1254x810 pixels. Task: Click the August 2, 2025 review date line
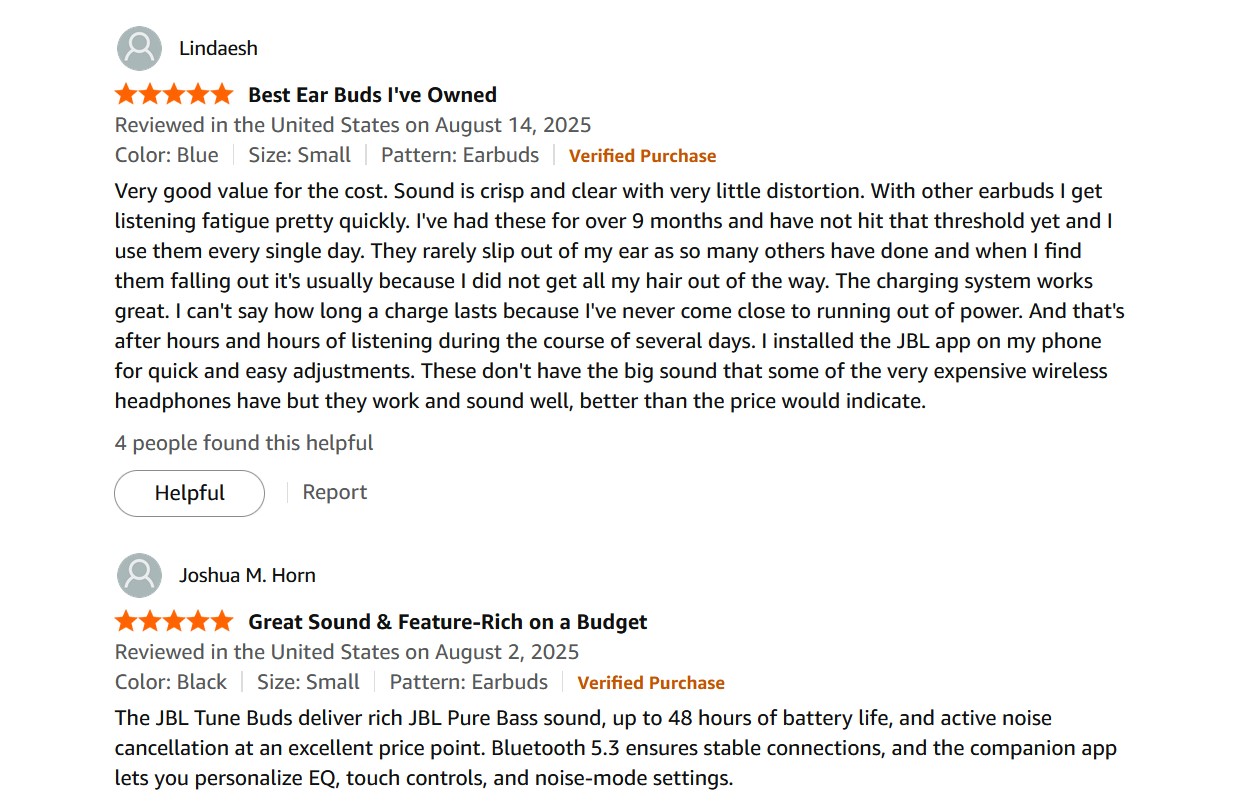click(347, 652)
